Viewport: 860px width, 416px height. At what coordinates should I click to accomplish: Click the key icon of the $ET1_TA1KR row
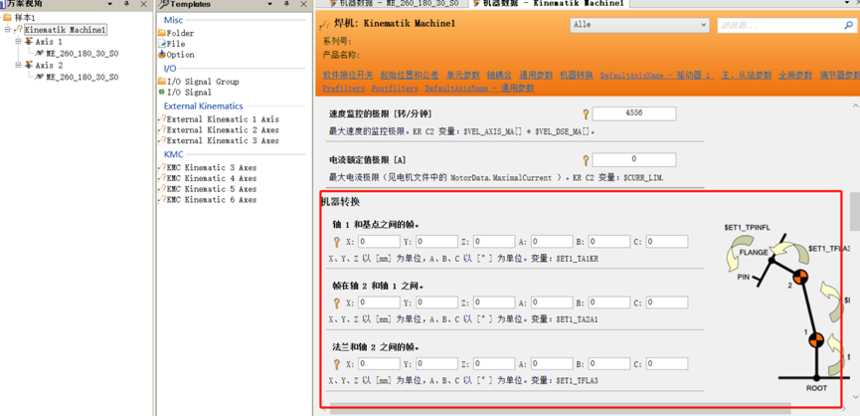coord(337,241)
